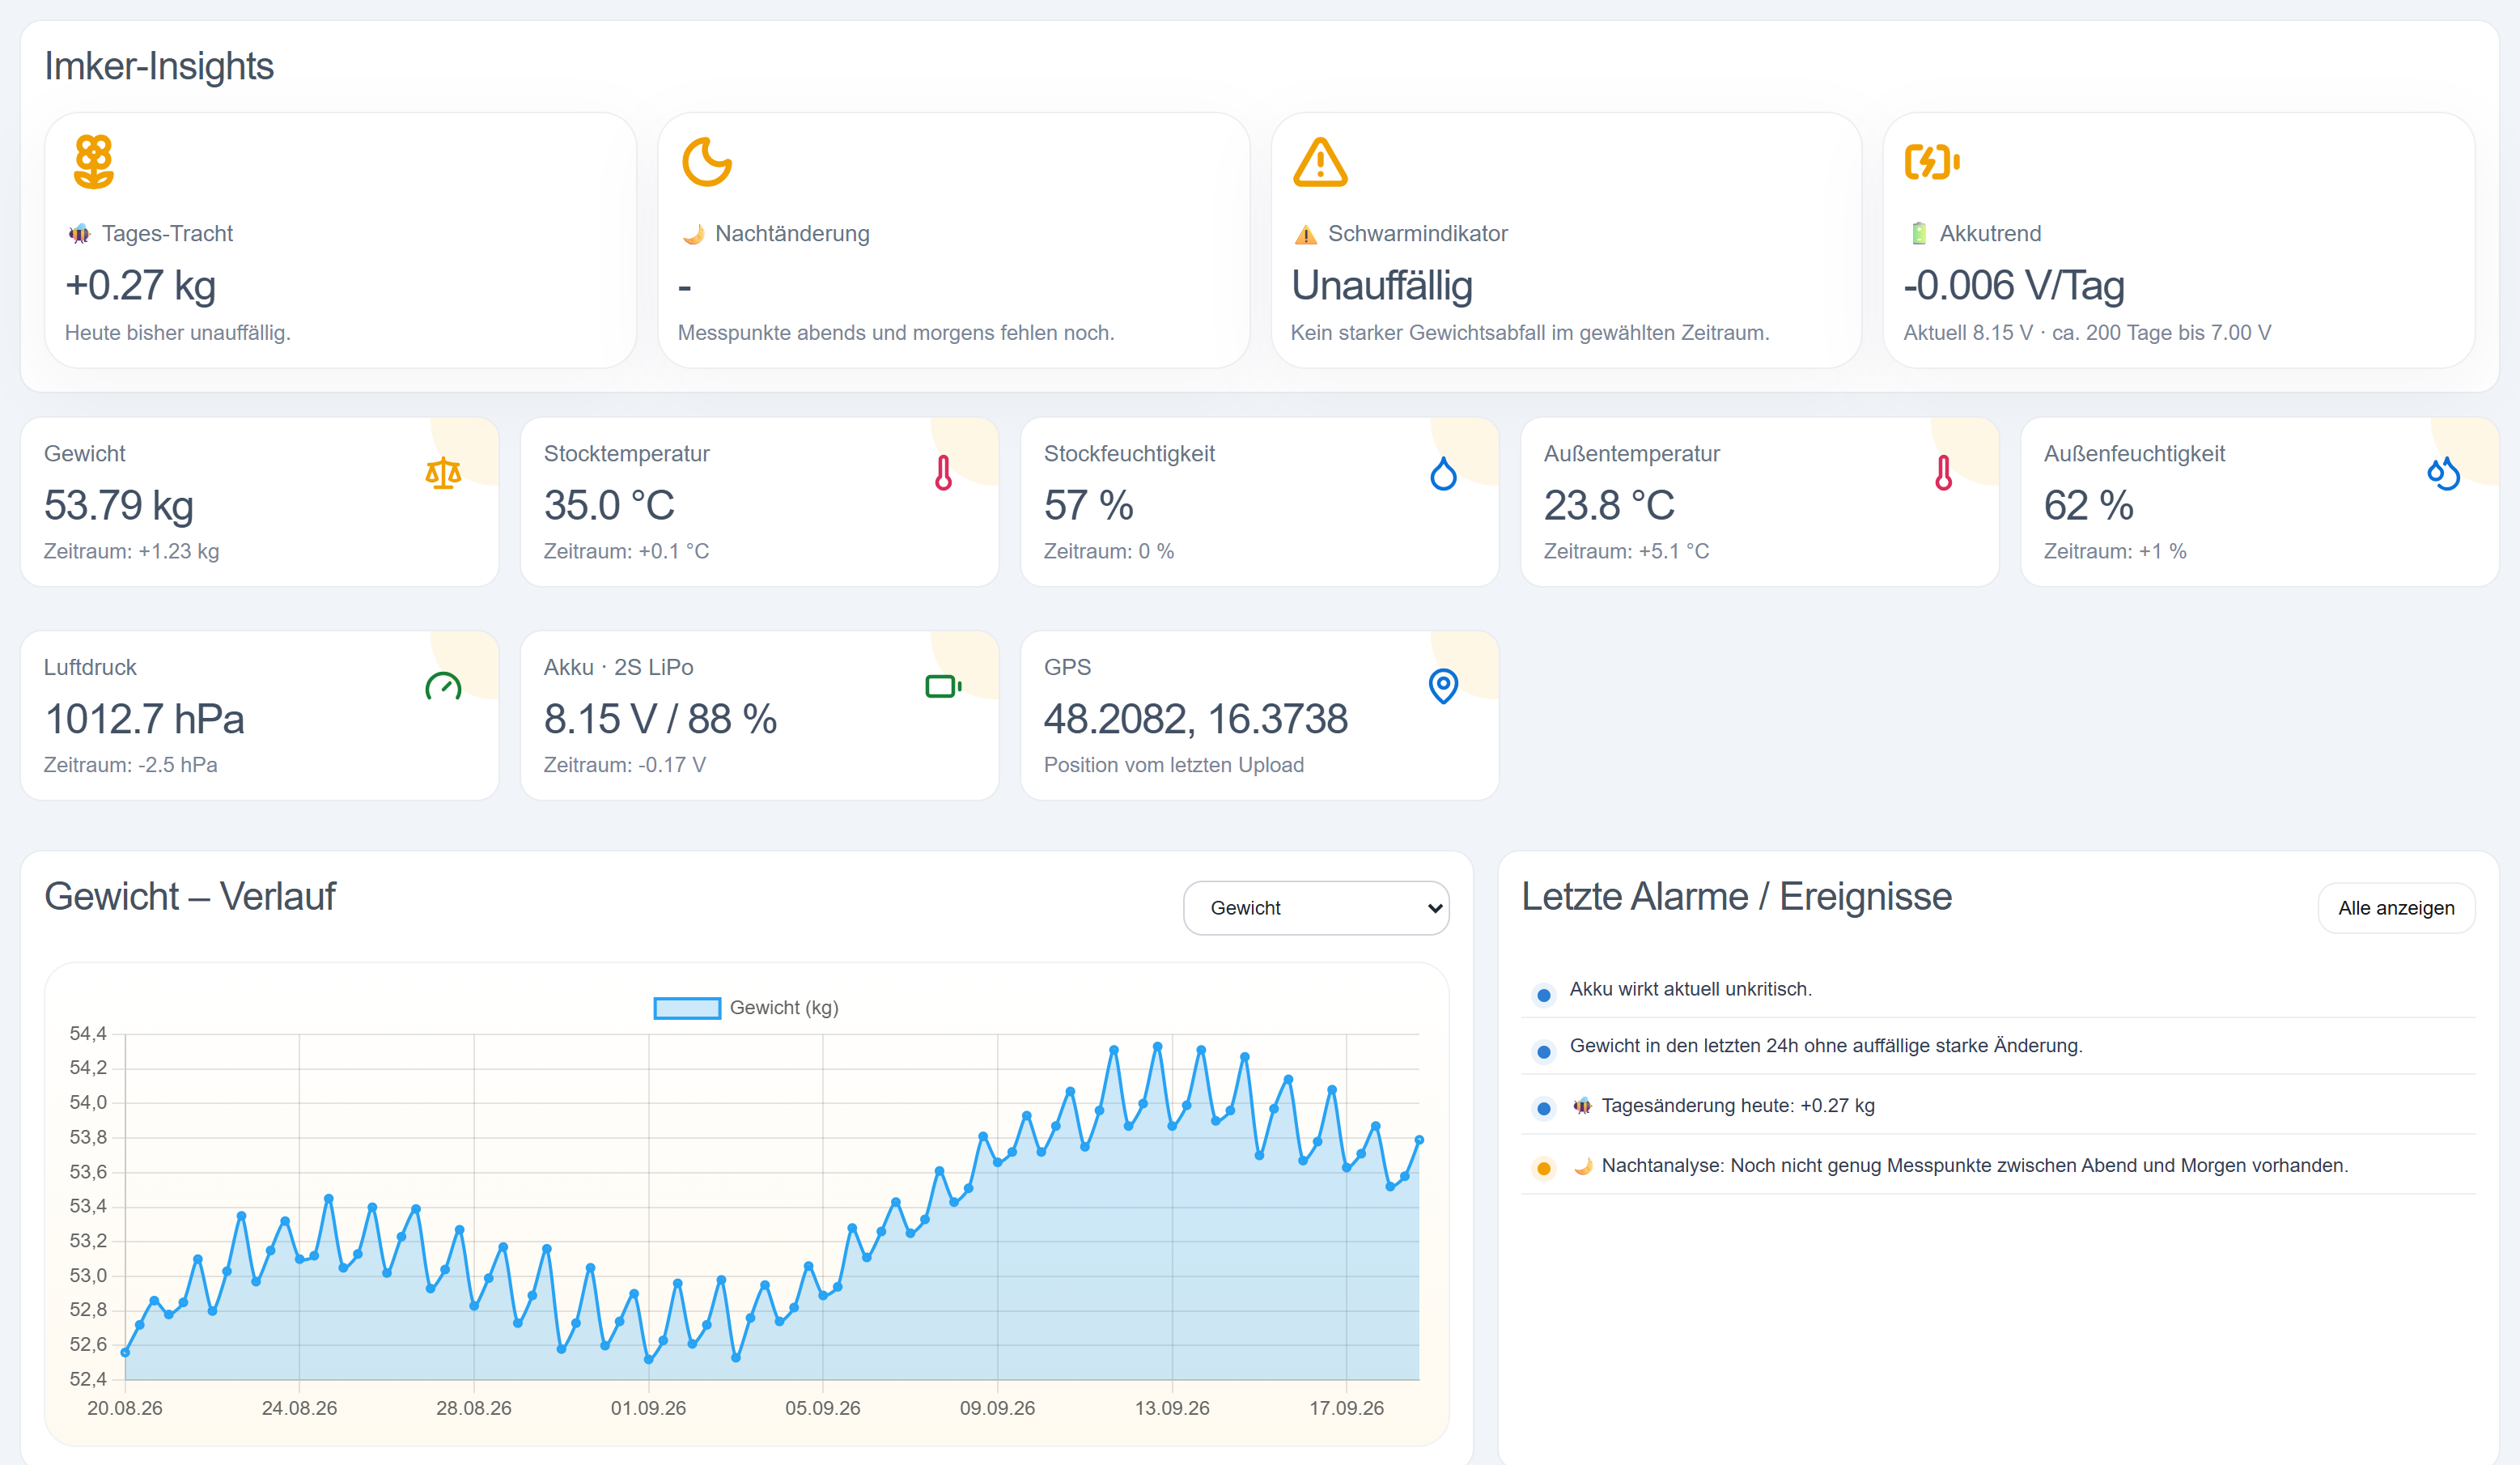Click the 'Akku wirkt aktuell unkritisch.' event row
Screen dimensions: 2520x1465
1998,989
